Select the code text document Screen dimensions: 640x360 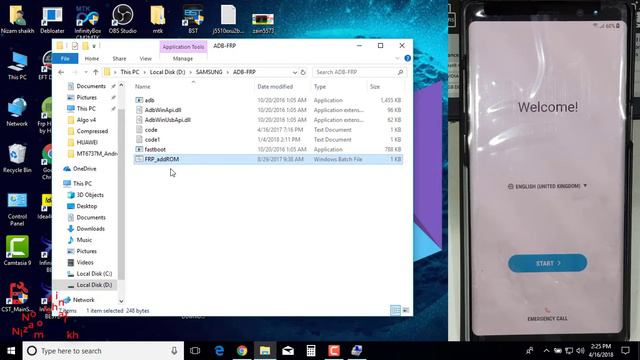tap(268, 129)
